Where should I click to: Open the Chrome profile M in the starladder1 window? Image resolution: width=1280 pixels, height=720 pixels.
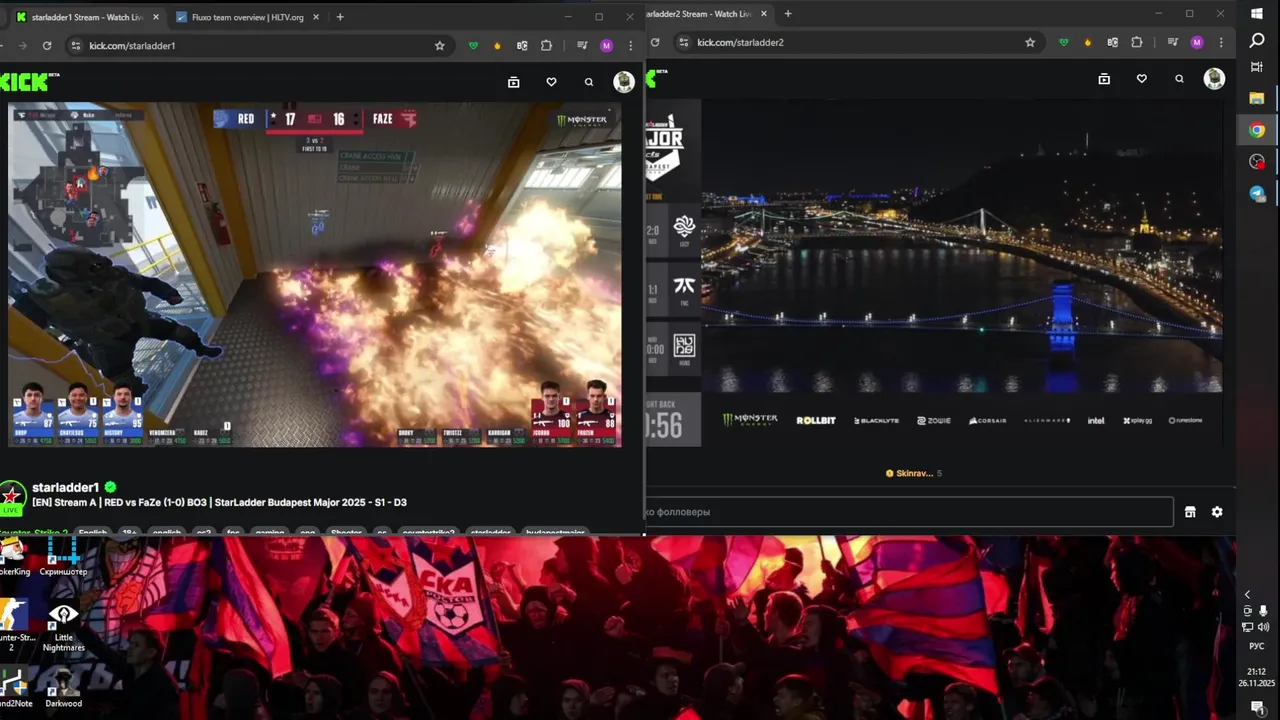[x=606, y=45]
